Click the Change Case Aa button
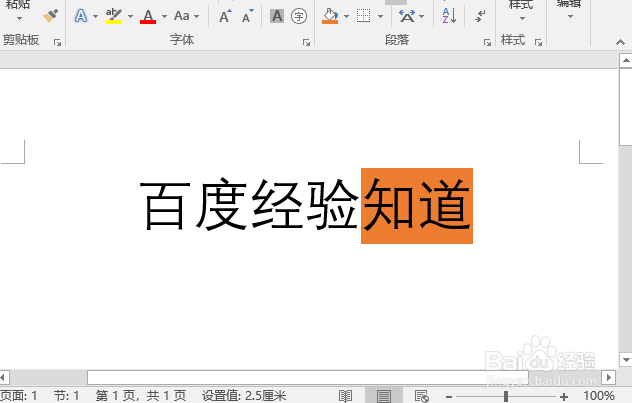The image size is (632, 403). click(x=182, y=16)
